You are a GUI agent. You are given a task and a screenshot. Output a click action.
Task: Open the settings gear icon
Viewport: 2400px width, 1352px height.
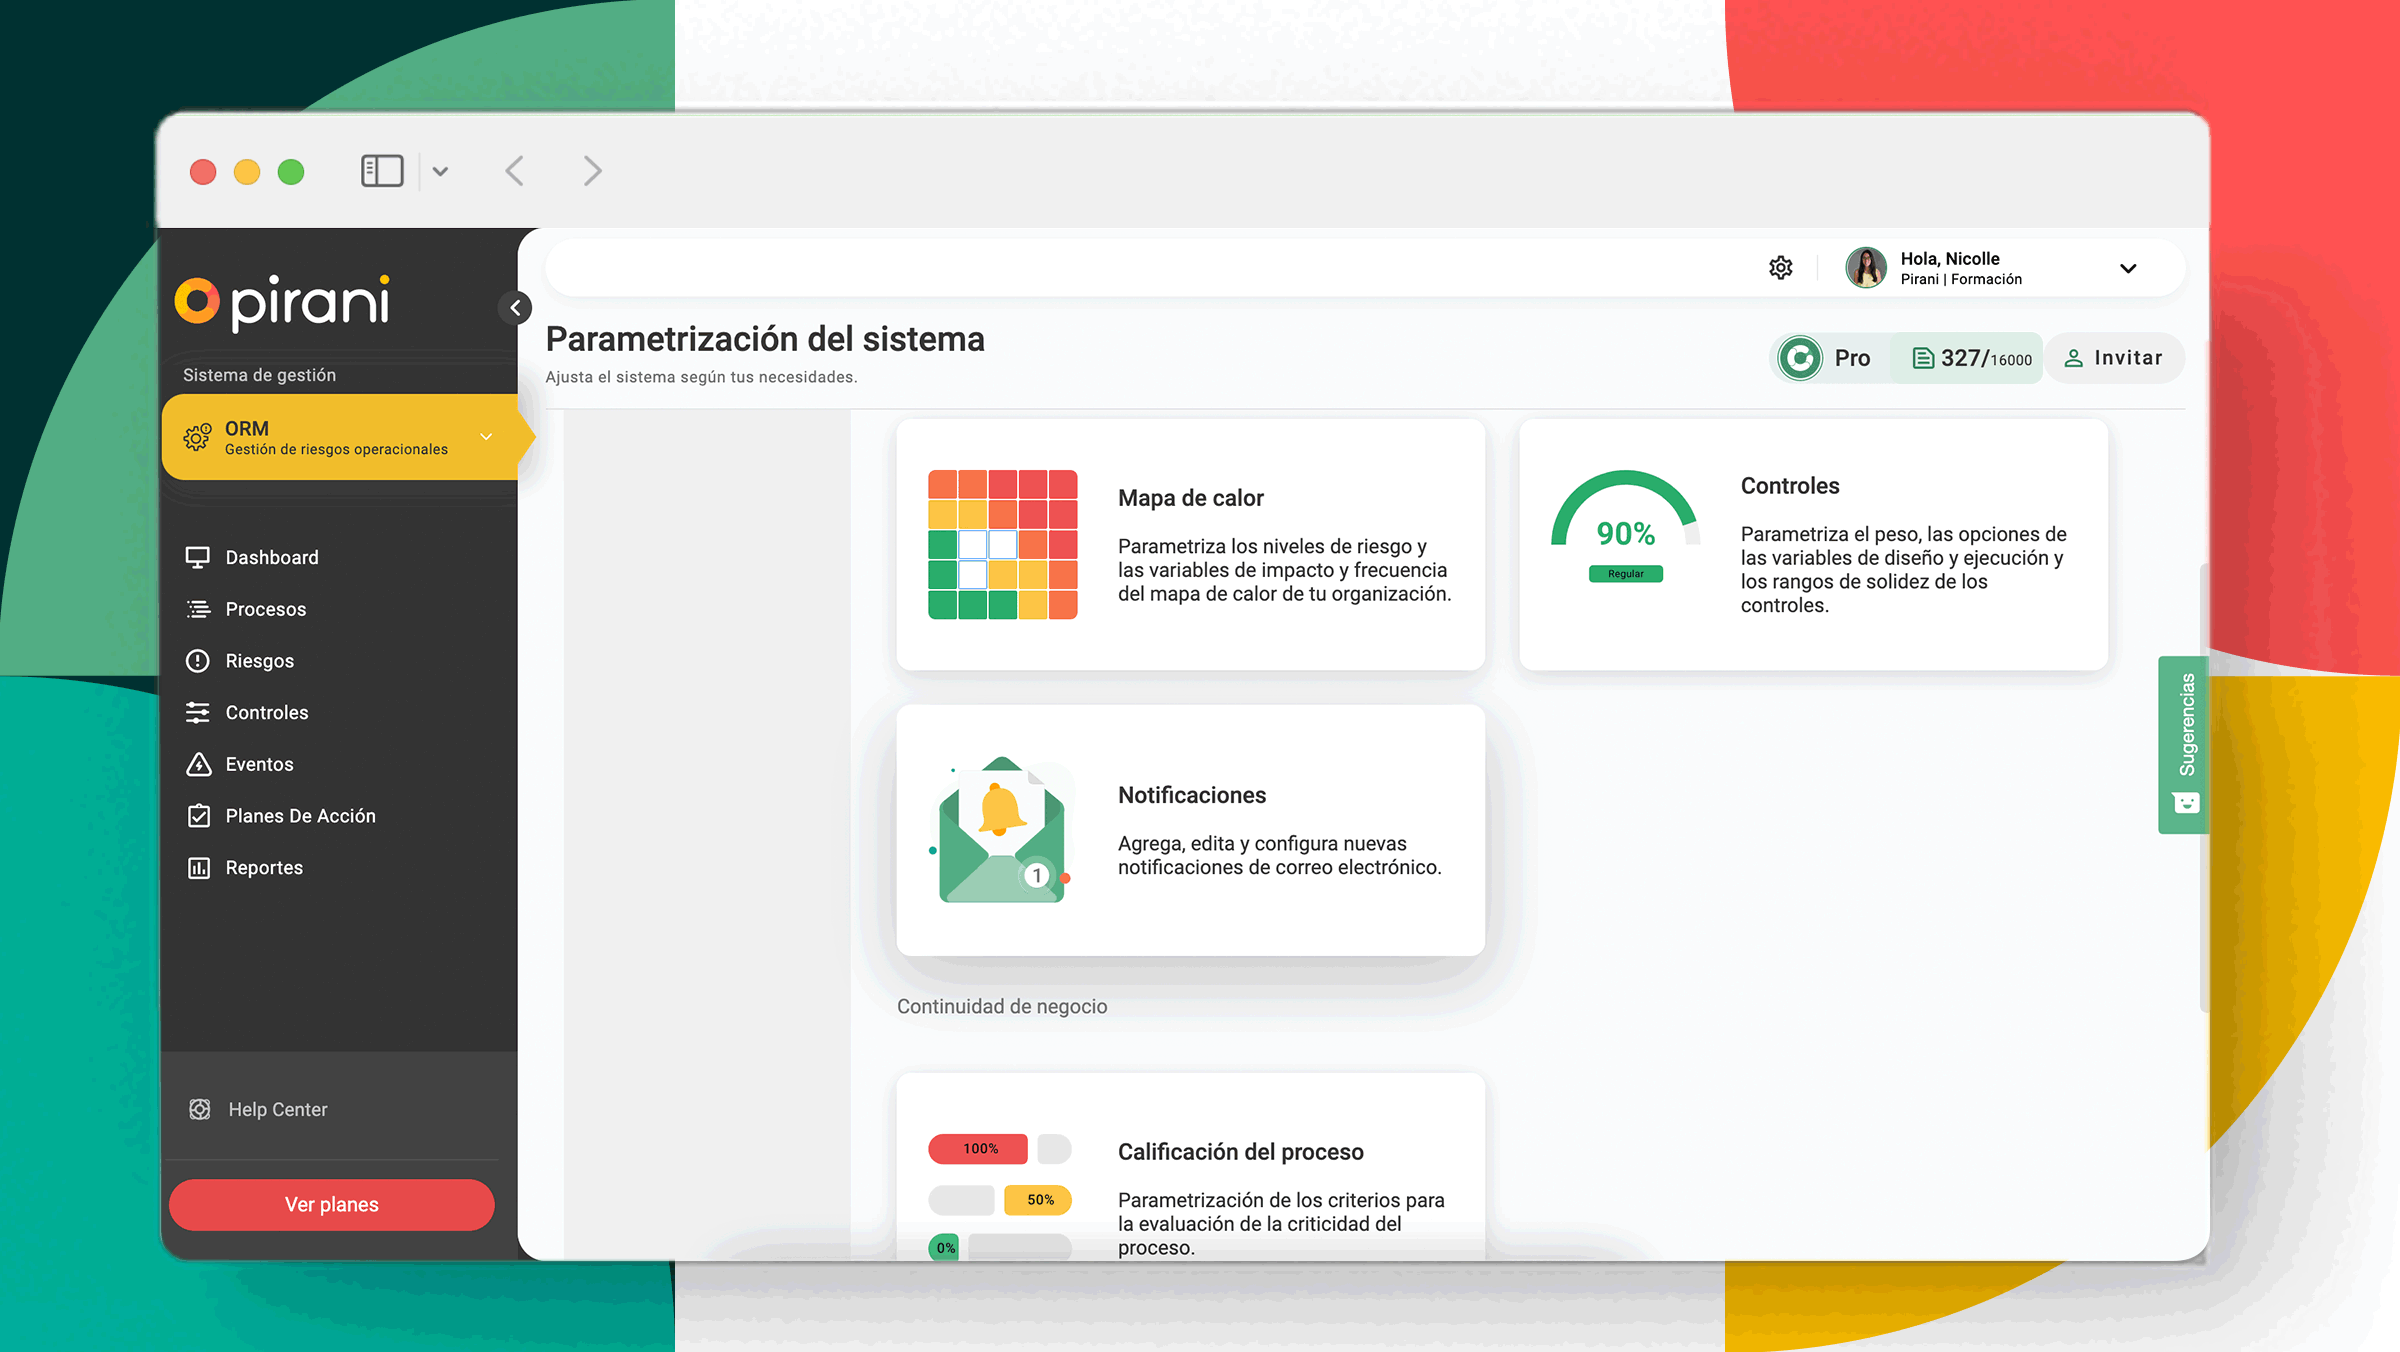(1780, 268)
